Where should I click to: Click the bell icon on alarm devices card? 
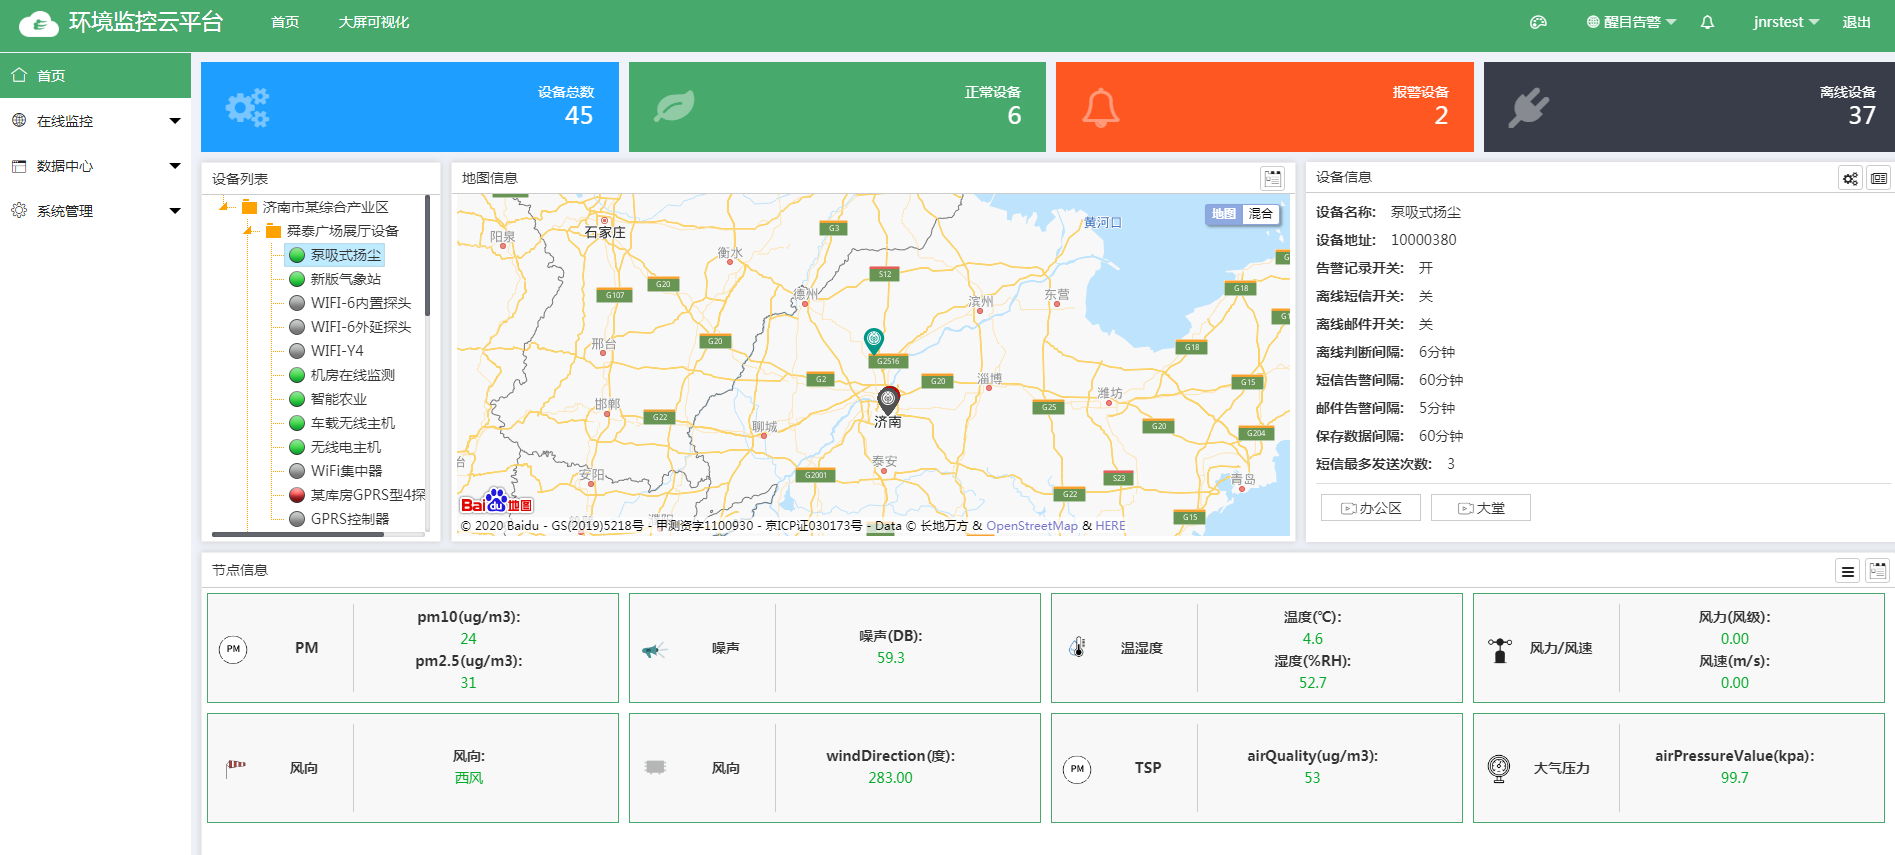(x=1101, y=107)
